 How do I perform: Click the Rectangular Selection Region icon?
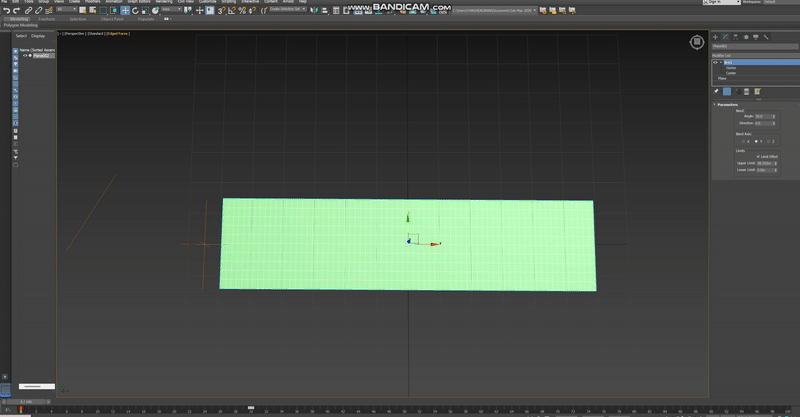point(103,10)
